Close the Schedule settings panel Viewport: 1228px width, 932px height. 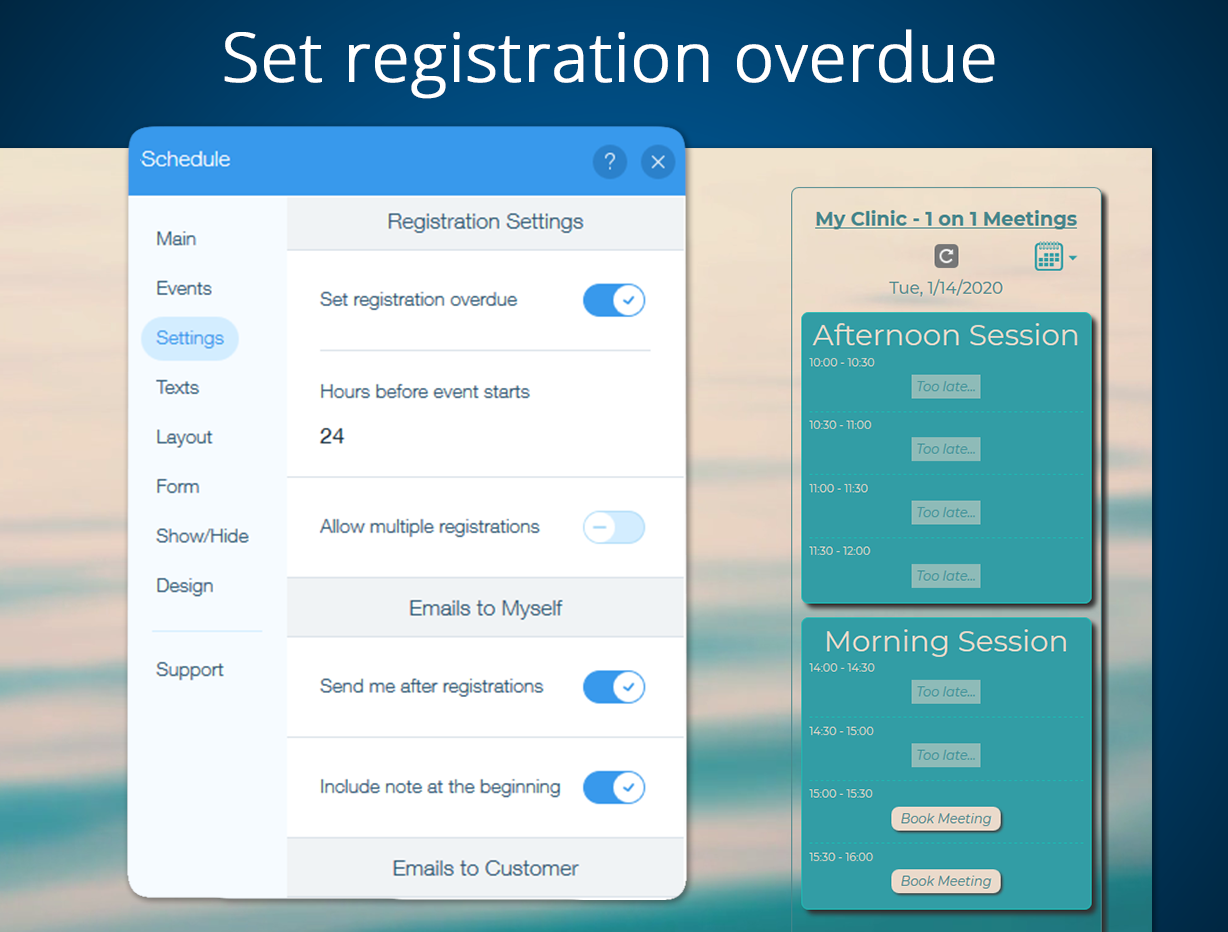pos(658,161)
